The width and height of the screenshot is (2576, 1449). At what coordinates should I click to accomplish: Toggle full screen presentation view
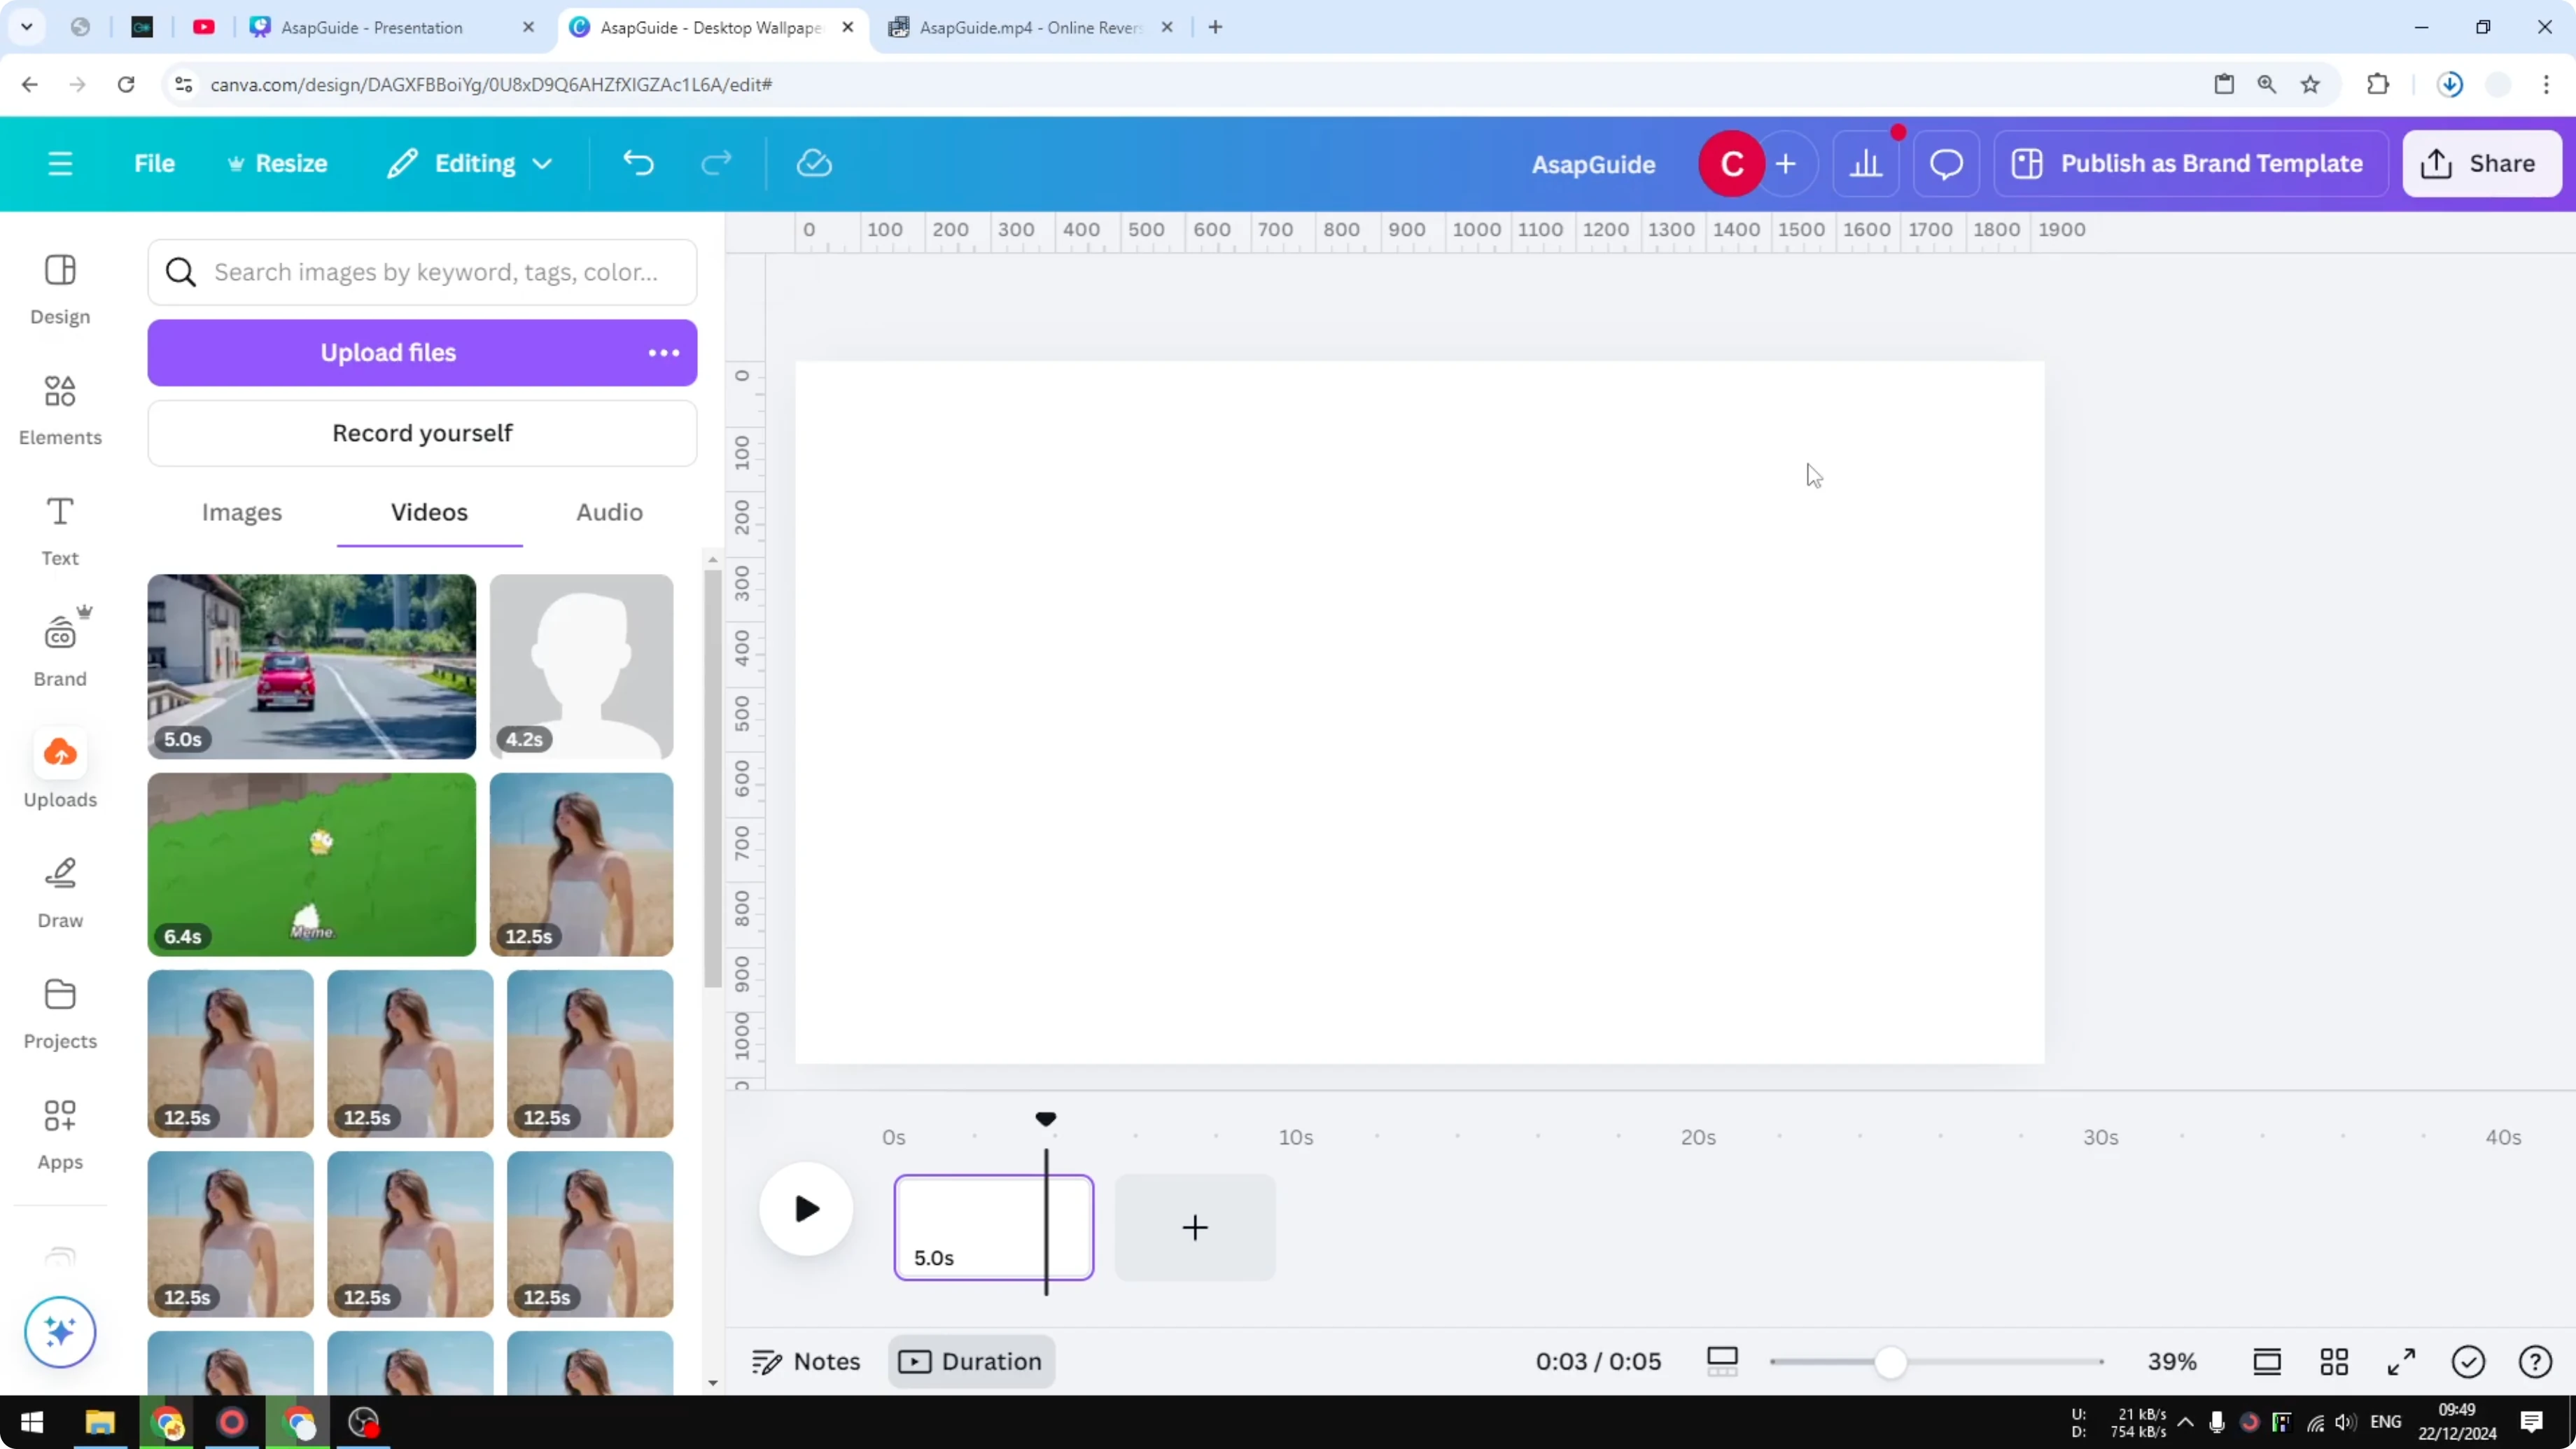pos(2402,1361)
